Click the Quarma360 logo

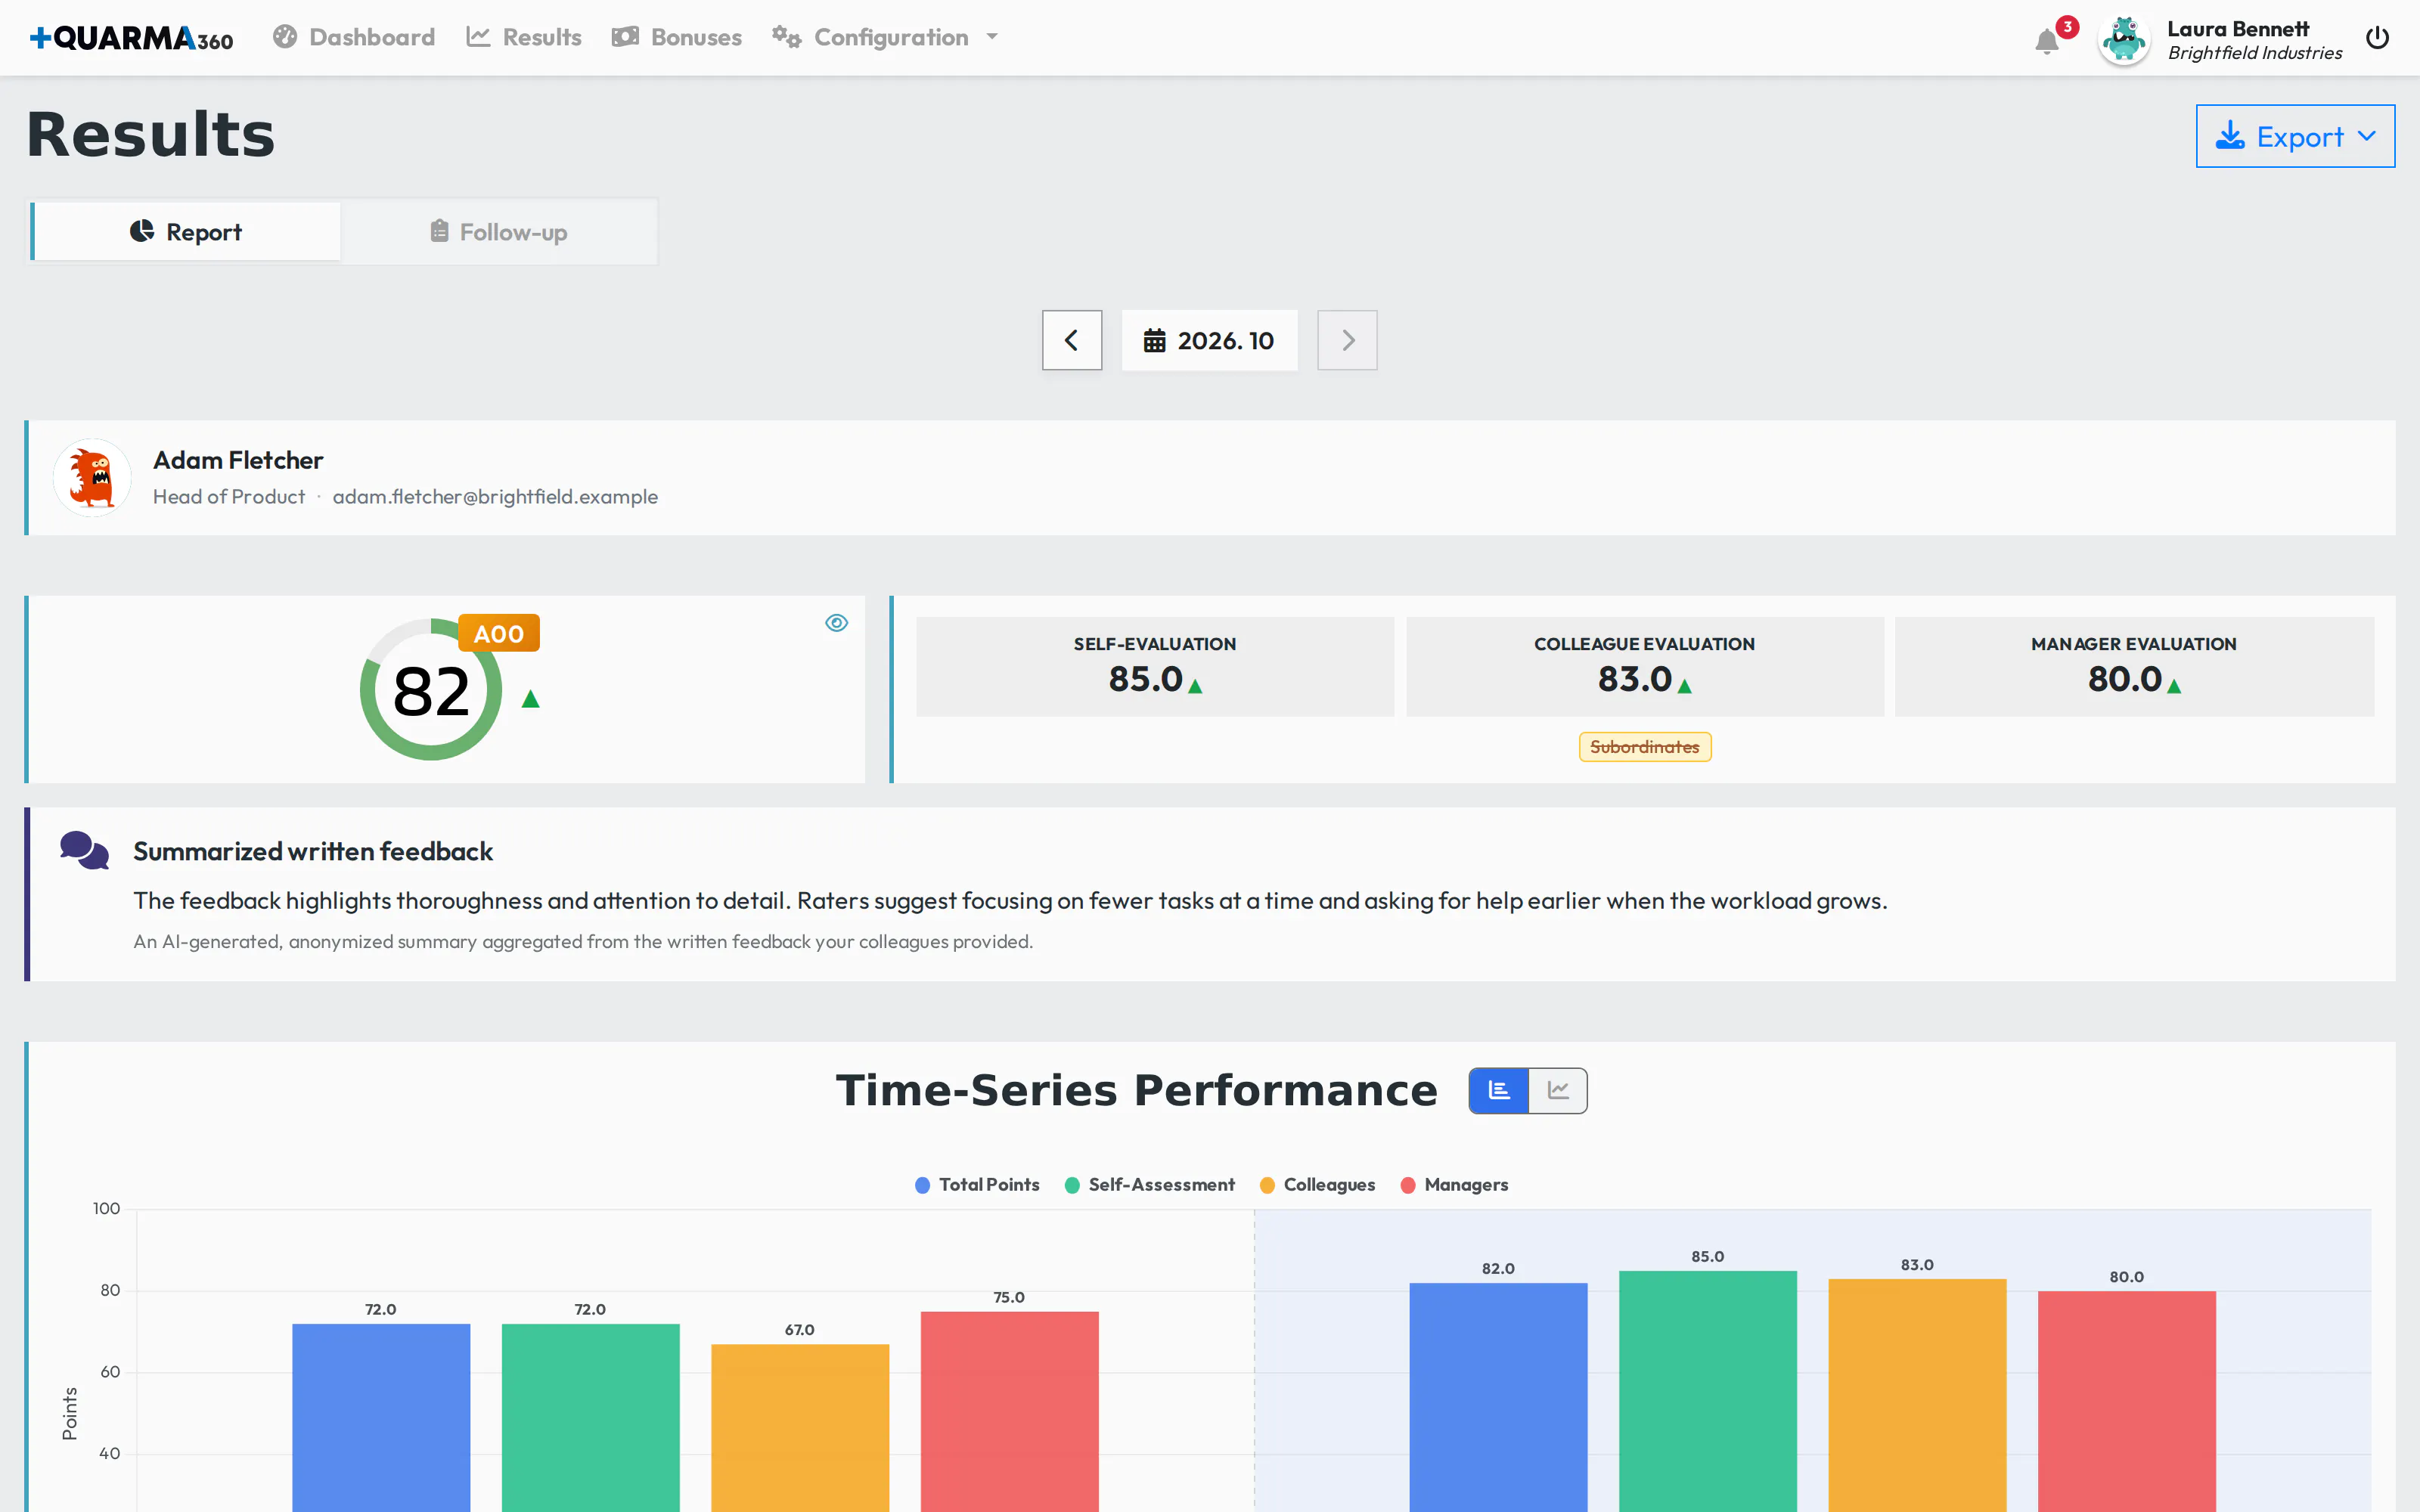click(131, 38)
